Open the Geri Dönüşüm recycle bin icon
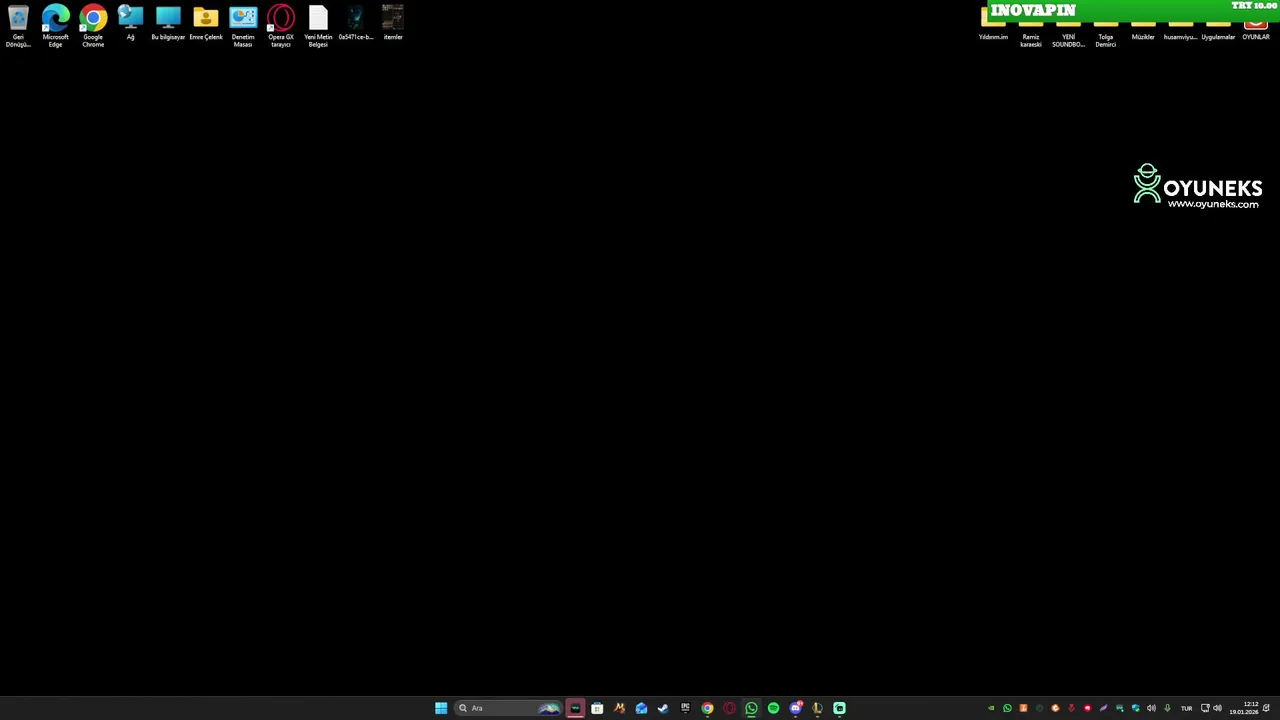This screenshot has width=1280, height=720. [18, 27]
